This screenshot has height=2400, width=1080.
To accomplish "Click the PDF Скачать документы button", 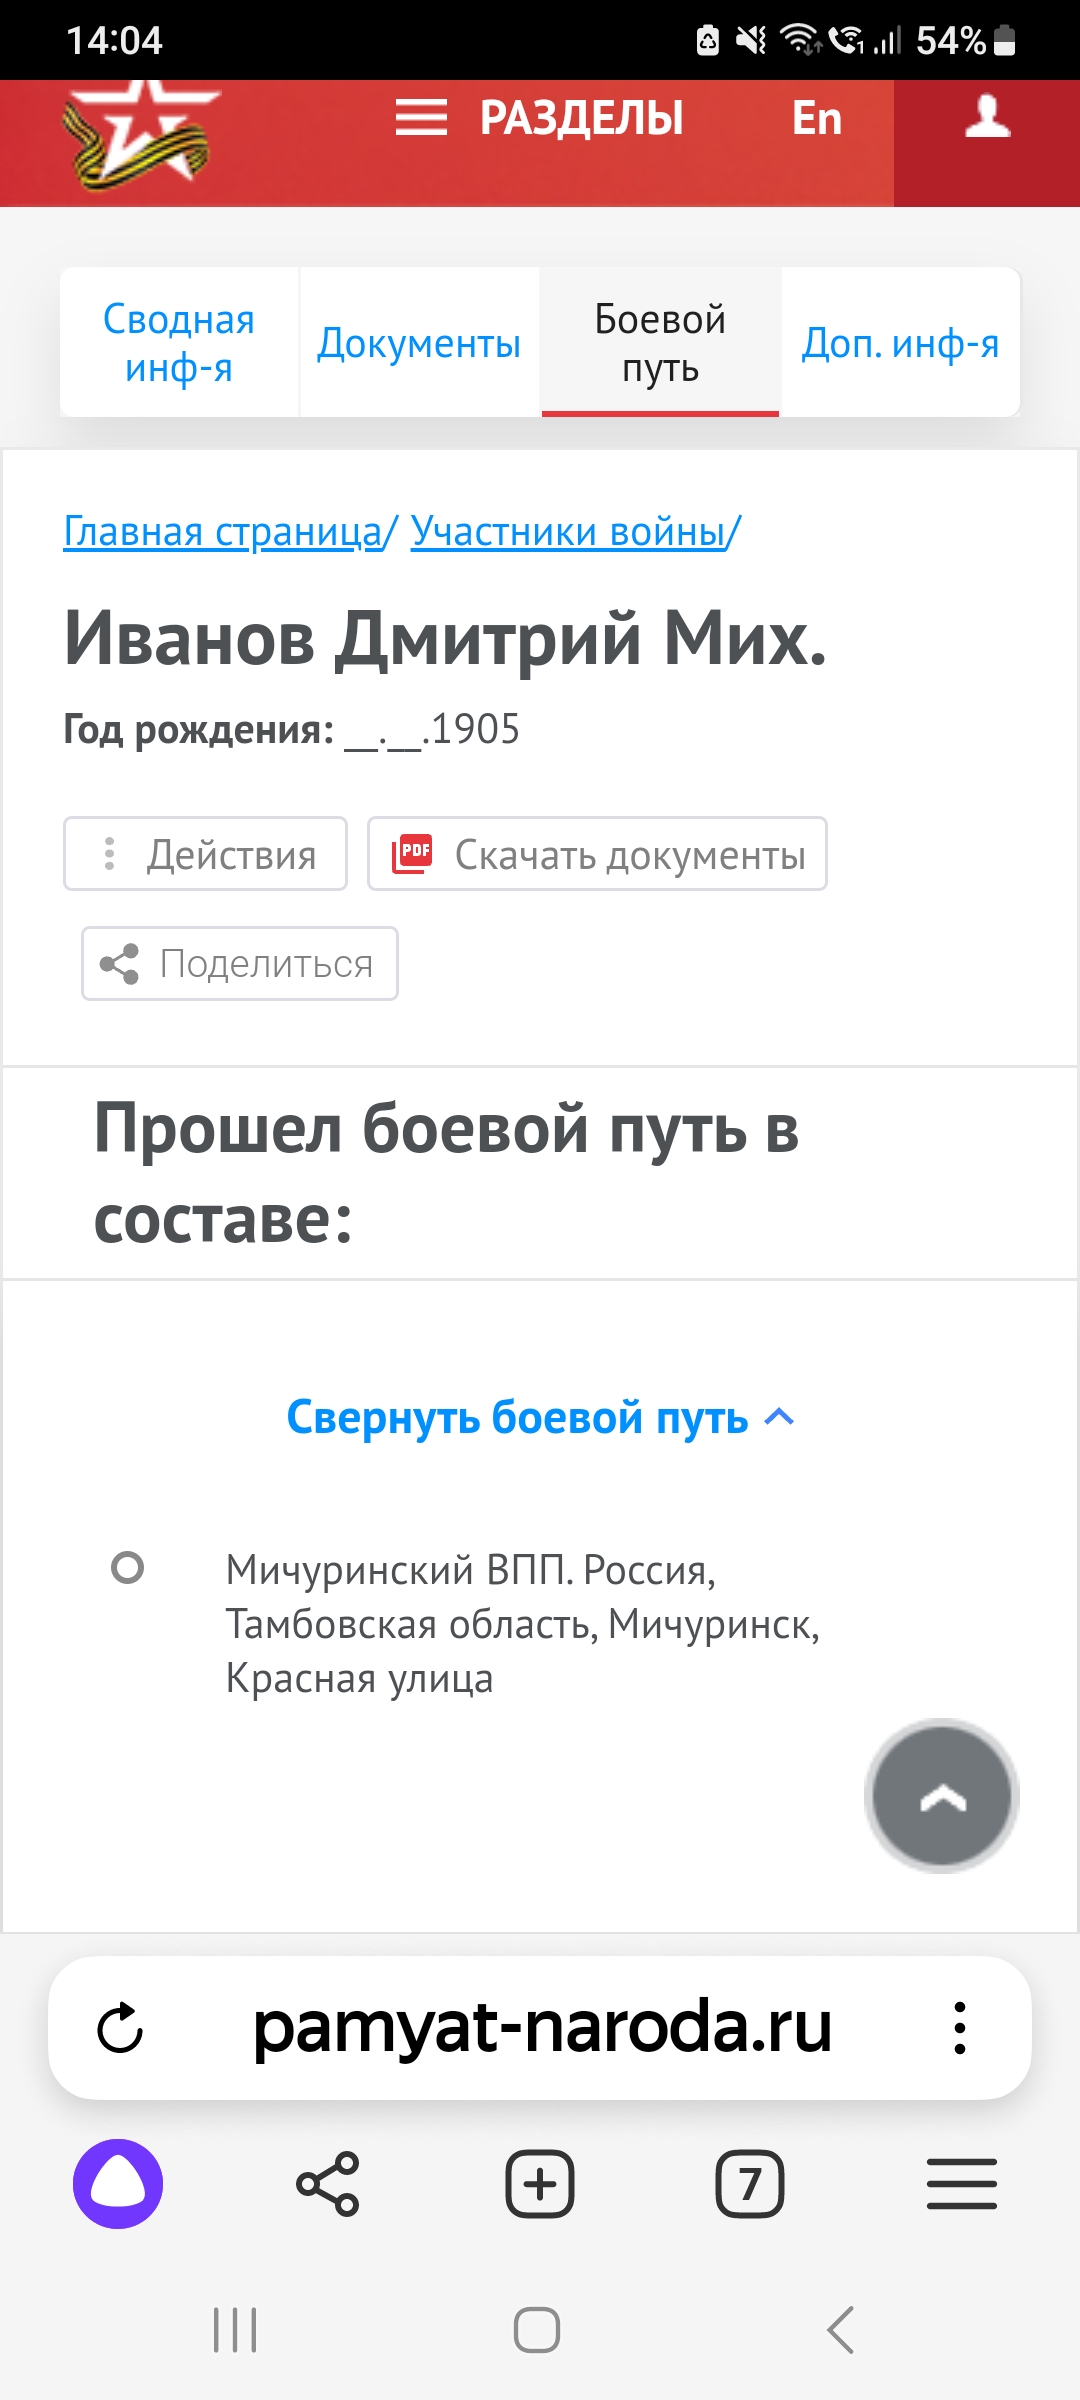I will 597,854.
